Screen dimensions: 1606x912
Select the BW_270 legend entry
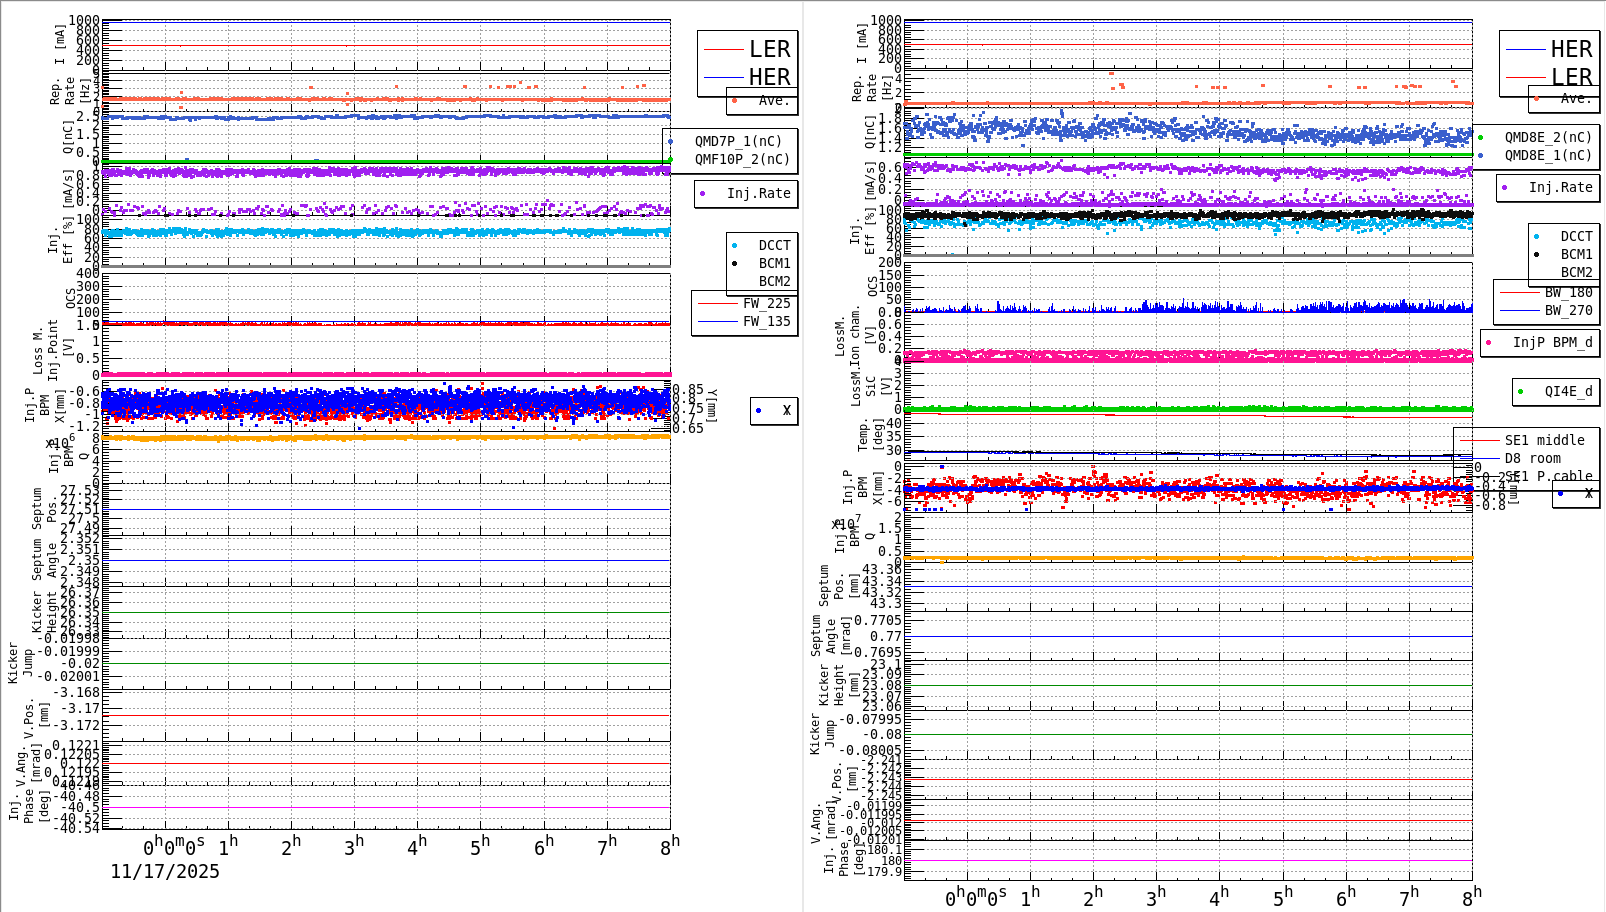click(x=1568, y=310)
